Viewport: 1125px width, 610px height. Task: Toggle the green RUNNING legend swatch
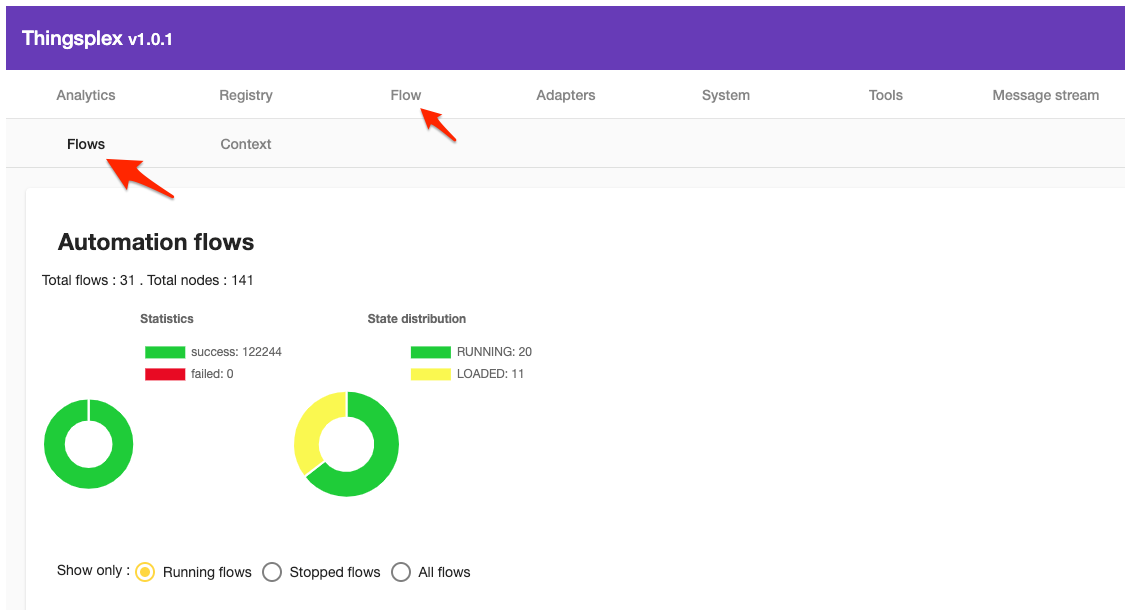[430, 352]
